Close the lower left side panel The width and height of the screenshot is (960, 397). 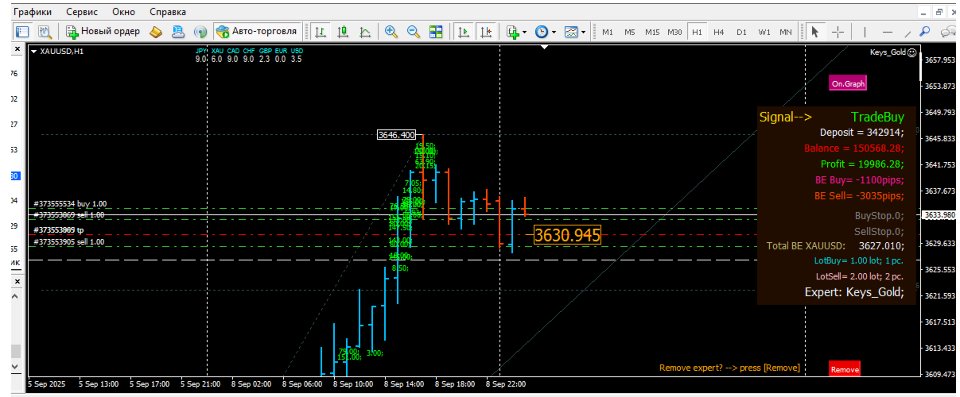click(x=17, y=281)
